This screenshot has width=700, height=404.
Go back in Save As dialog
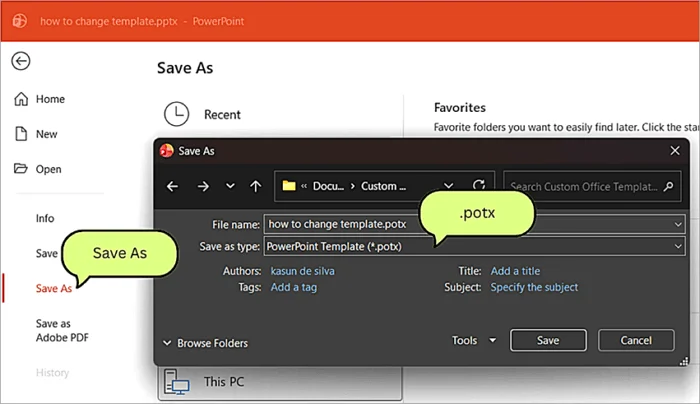[x=172, y=186]
